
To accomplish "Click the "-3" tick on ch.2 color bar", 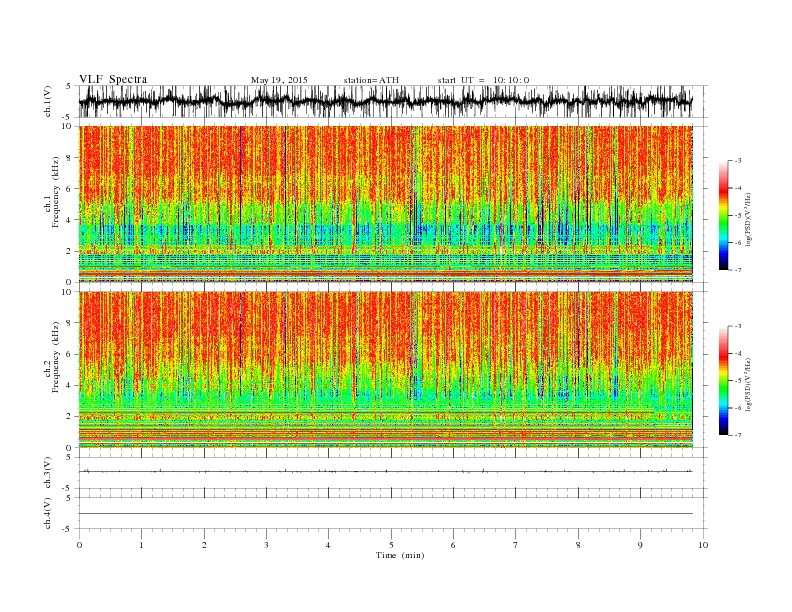I will click(x=737, y=326).
